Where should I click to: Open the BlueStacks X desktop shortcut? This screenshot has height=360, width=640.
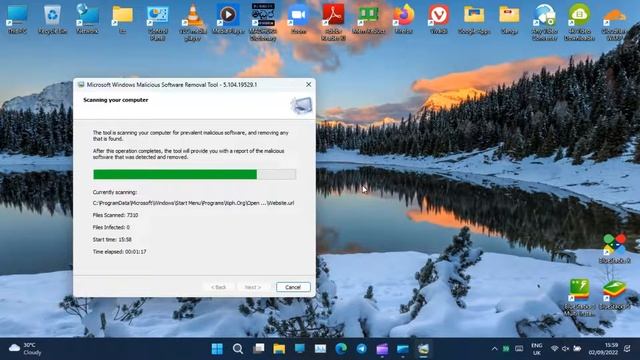click(x=615, y=248)
